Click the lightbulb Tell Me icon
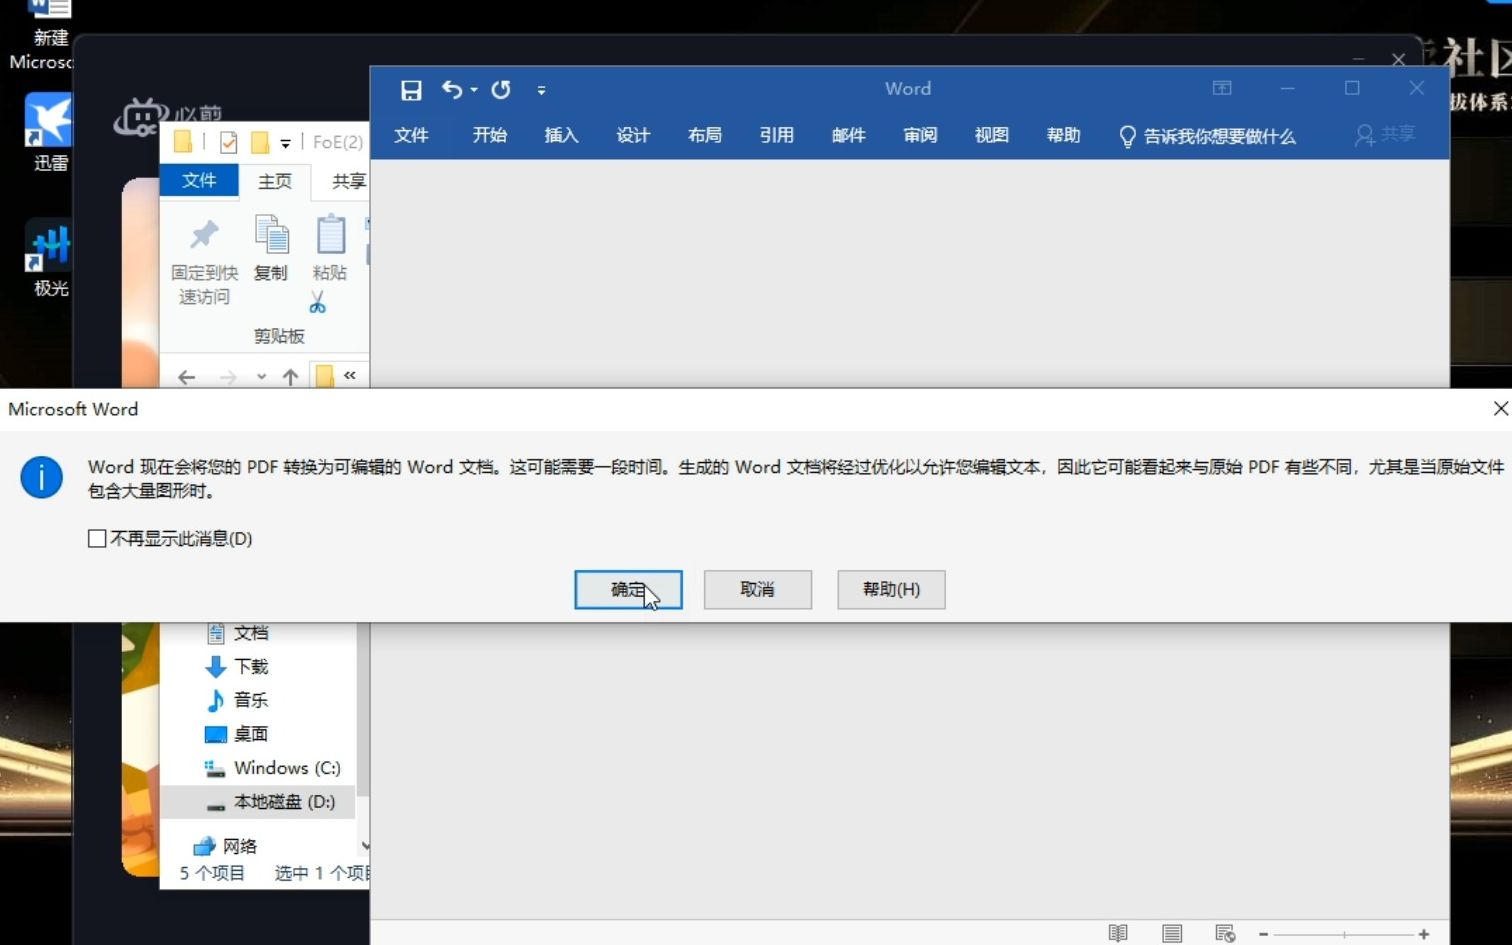This screenshot has width=1512, height=945. click(x=1127, y=136)
